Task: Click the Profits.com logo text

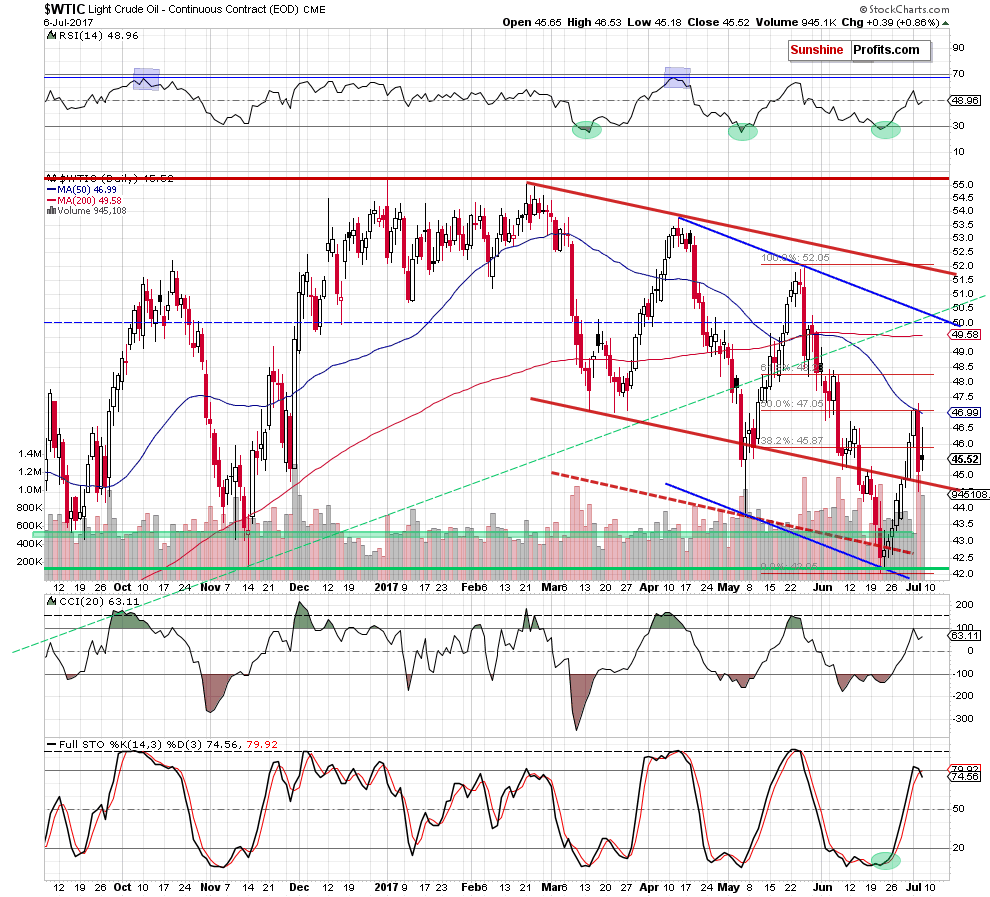Action: [886, 50]
